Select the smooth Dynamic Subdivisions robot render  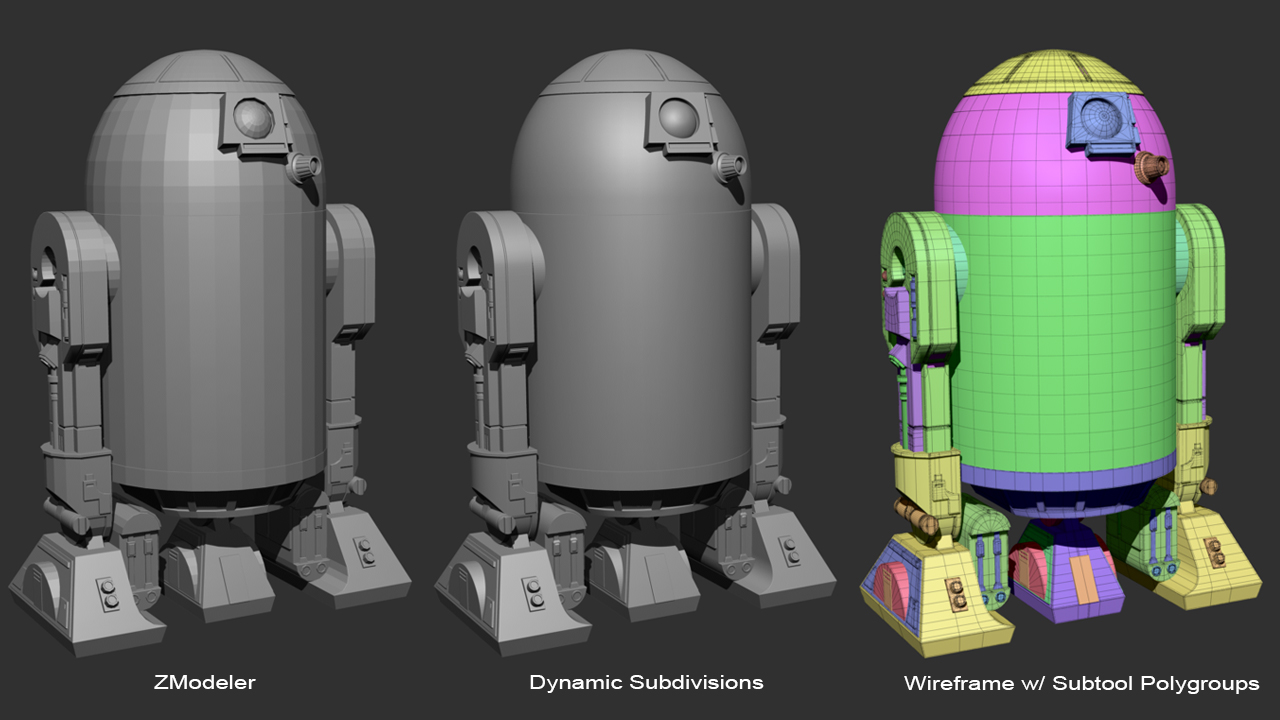pyautogui.click(x=635, y=353)
